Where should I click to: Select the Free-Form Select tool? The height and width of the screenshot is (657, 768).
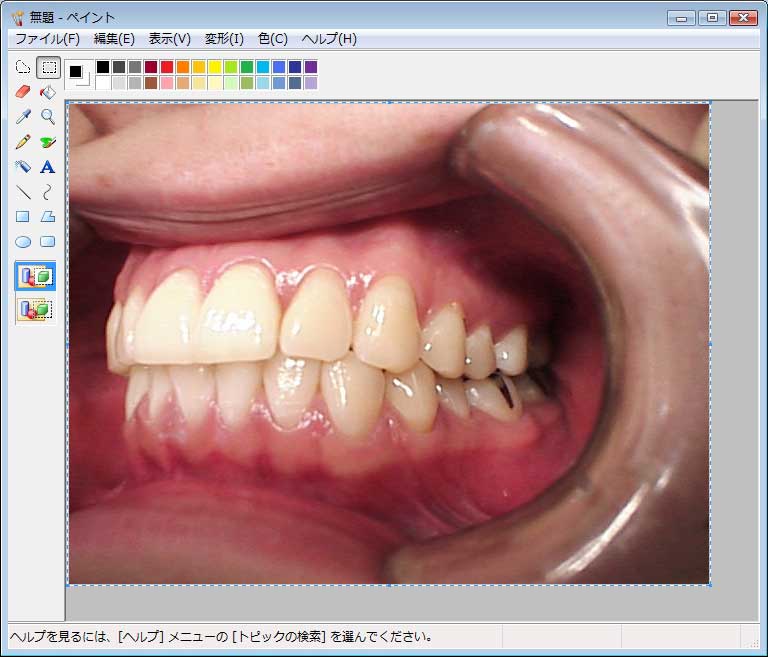click(x=23, y=68)
